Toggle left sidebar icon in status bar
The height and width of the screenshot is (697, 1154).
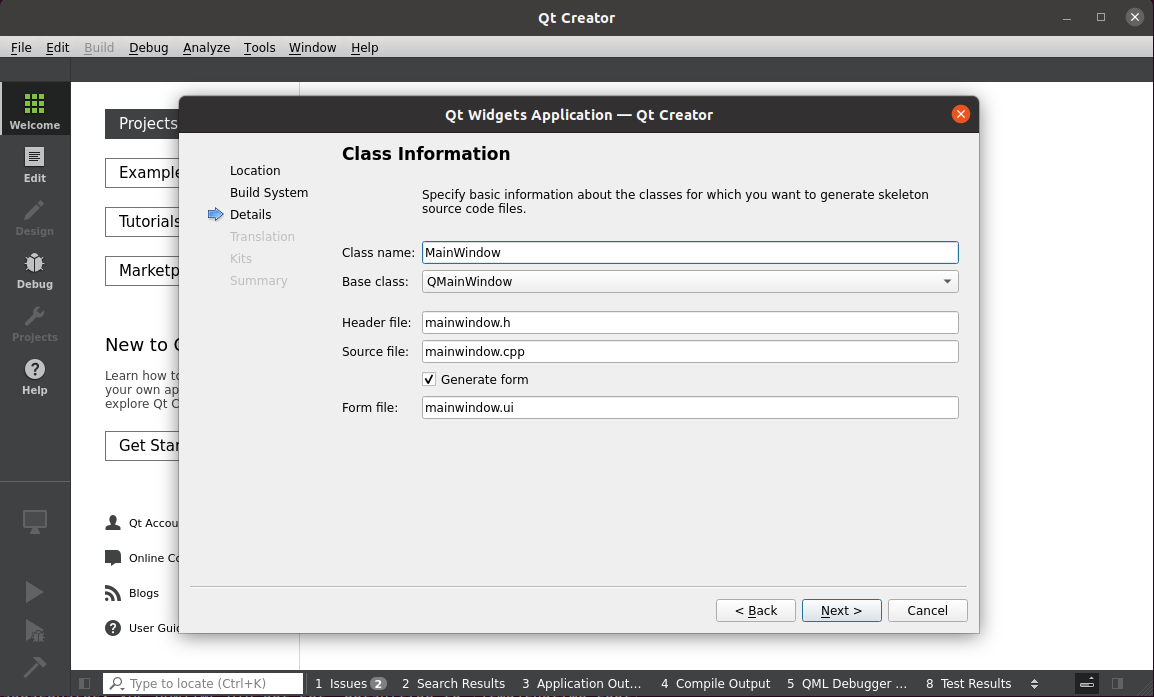[85, 684]
